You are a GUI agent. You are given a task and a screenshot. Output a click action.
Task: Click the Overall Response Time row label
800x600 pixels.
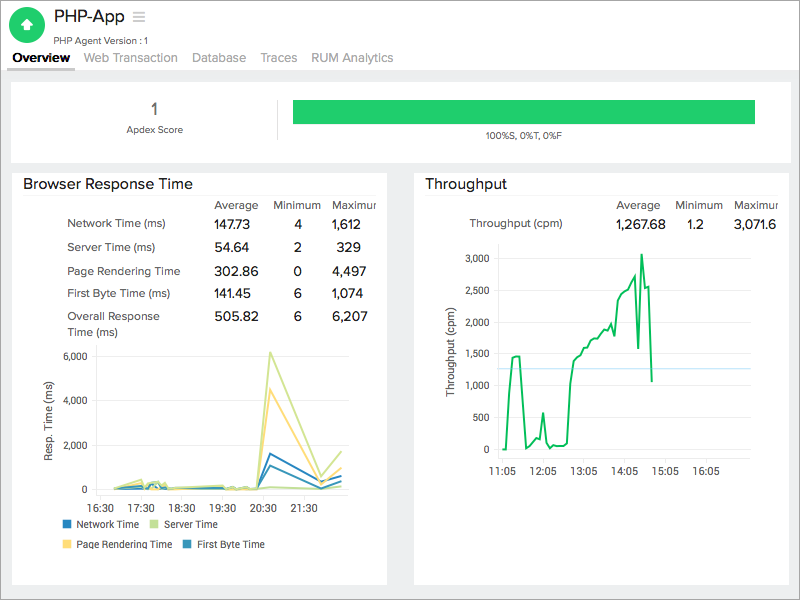point(113,323)
